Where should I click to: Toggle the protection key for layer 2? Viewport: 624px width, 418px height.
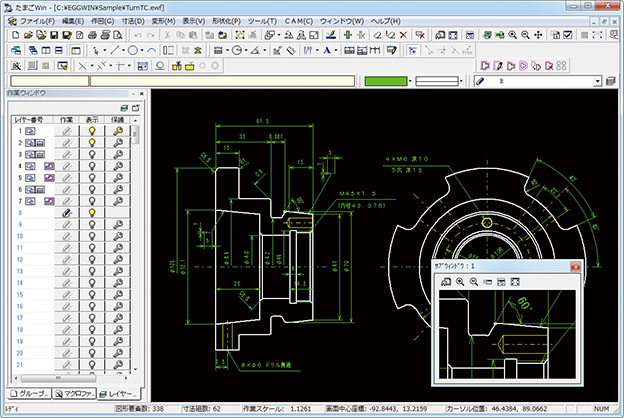(x=118, y=142)
